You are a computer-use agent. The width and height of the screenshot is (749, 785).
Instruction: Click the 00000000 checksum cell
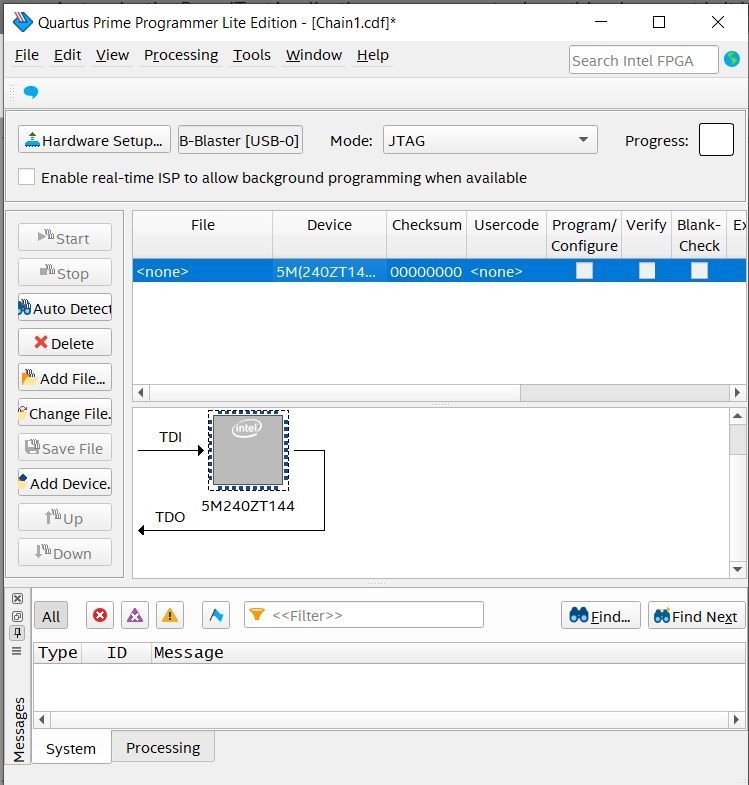tap(426, 271)
